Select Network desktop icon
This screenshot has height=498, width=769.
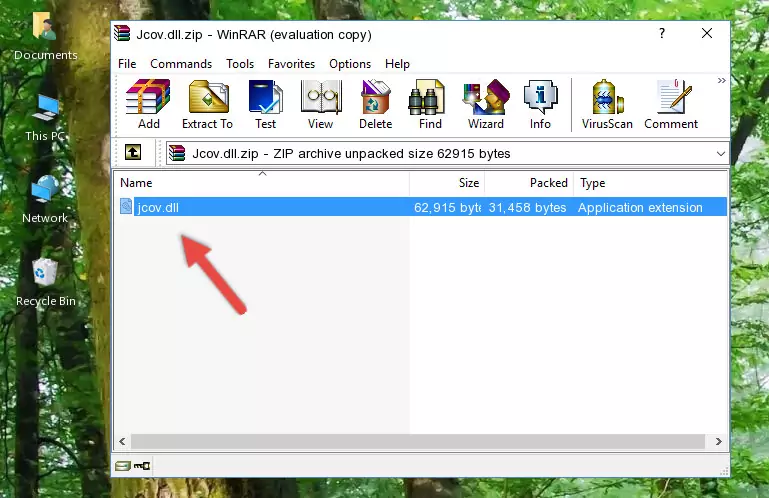(45, 200)
